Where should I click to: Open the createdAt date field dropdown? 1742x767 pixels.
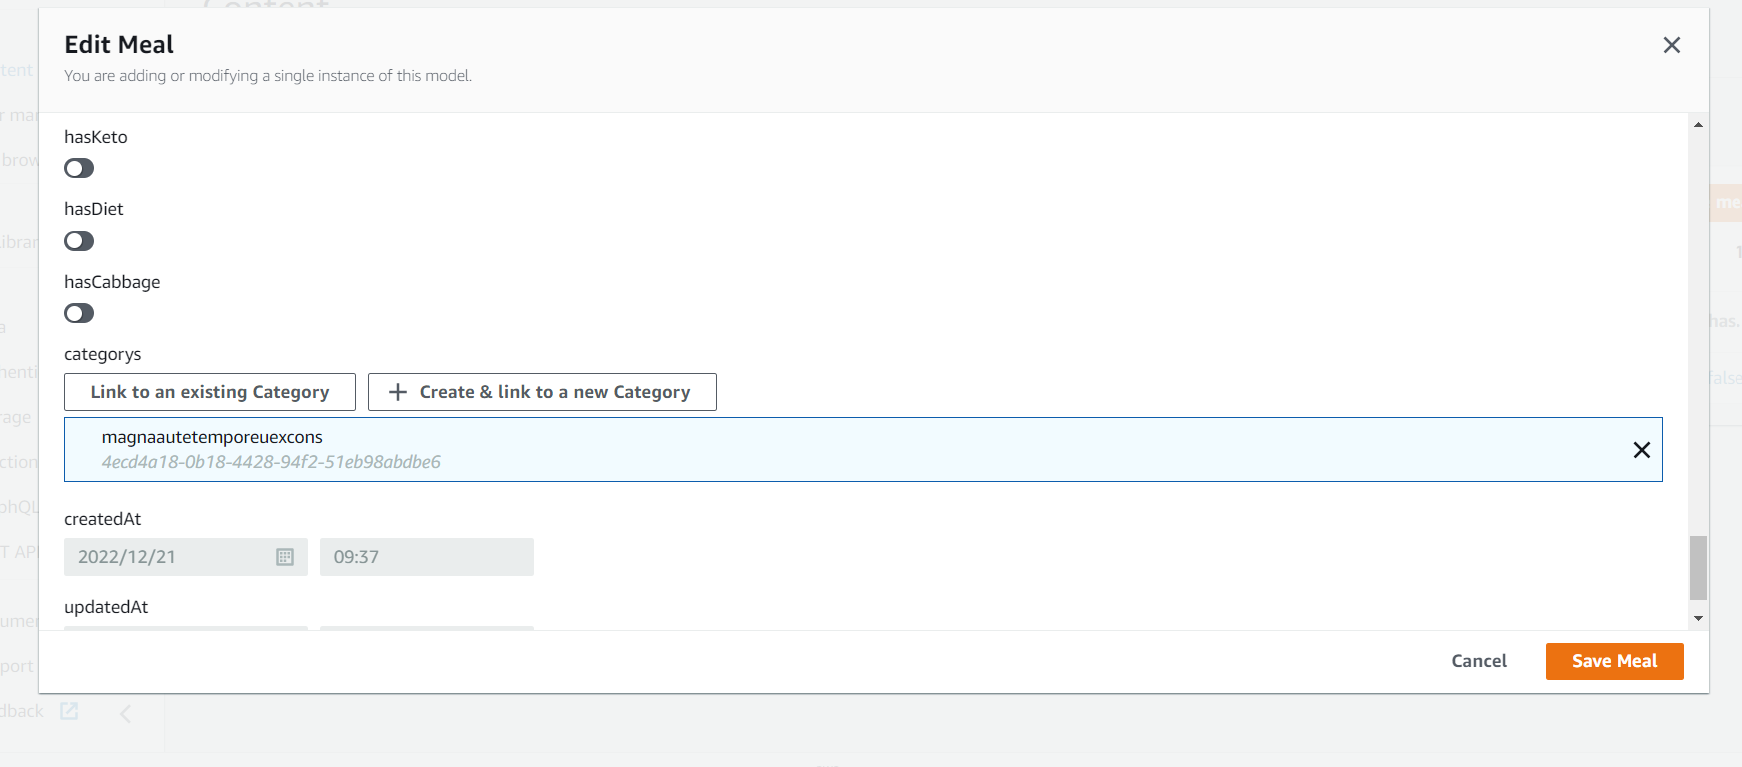(x=186, y=557)
